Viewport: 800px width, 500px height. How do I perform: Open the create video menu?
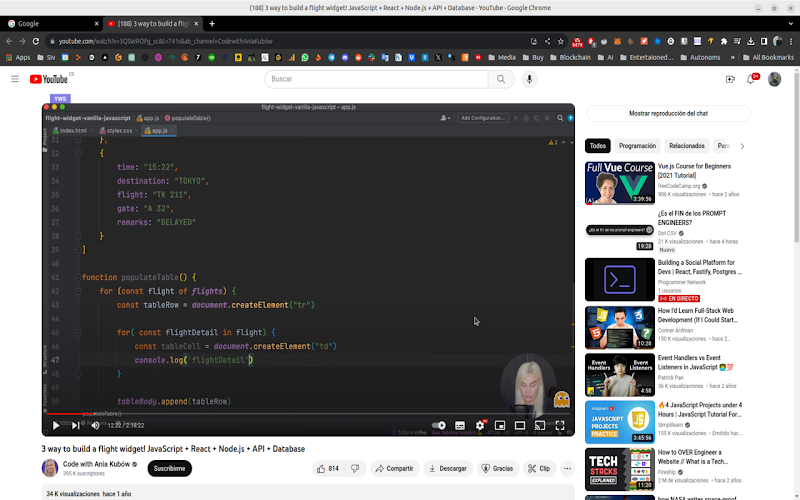730,79
